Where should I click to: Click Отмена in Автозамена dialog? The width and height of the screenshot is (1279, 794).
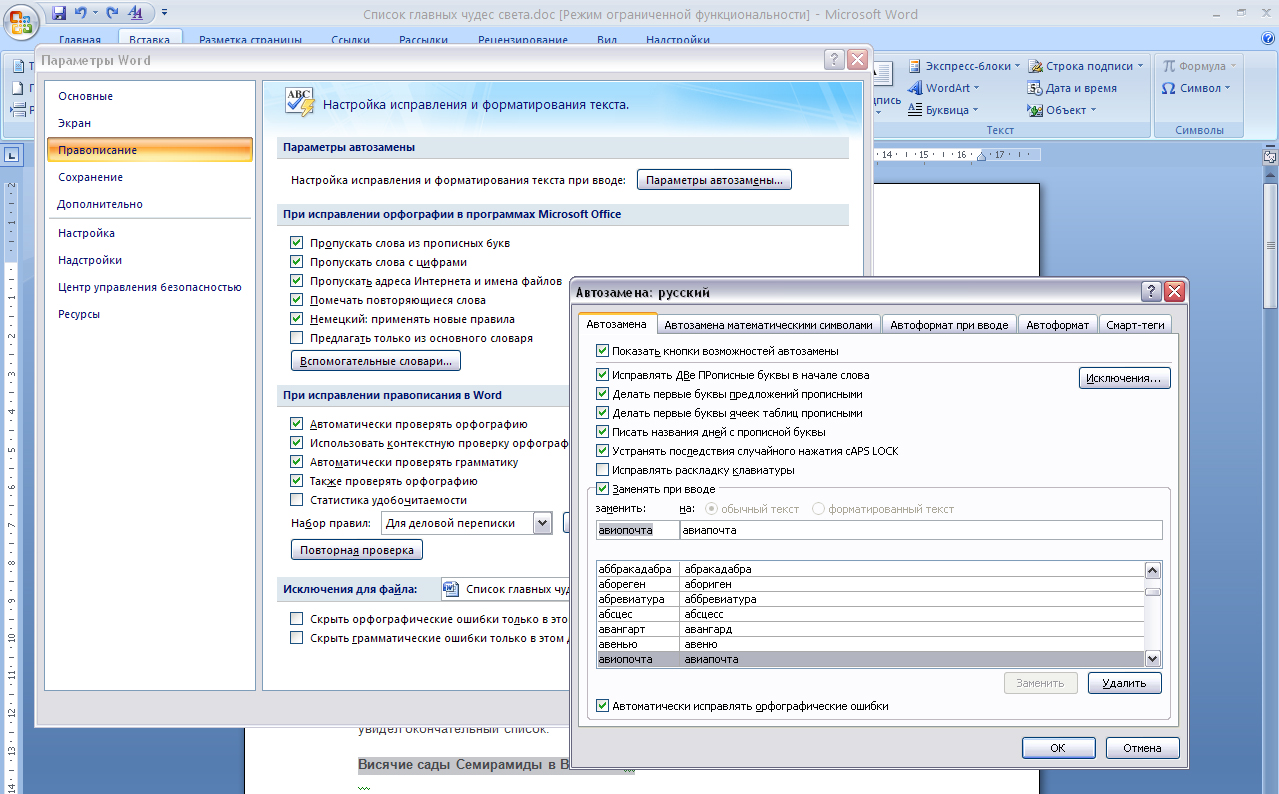[x=1143, y=748]
